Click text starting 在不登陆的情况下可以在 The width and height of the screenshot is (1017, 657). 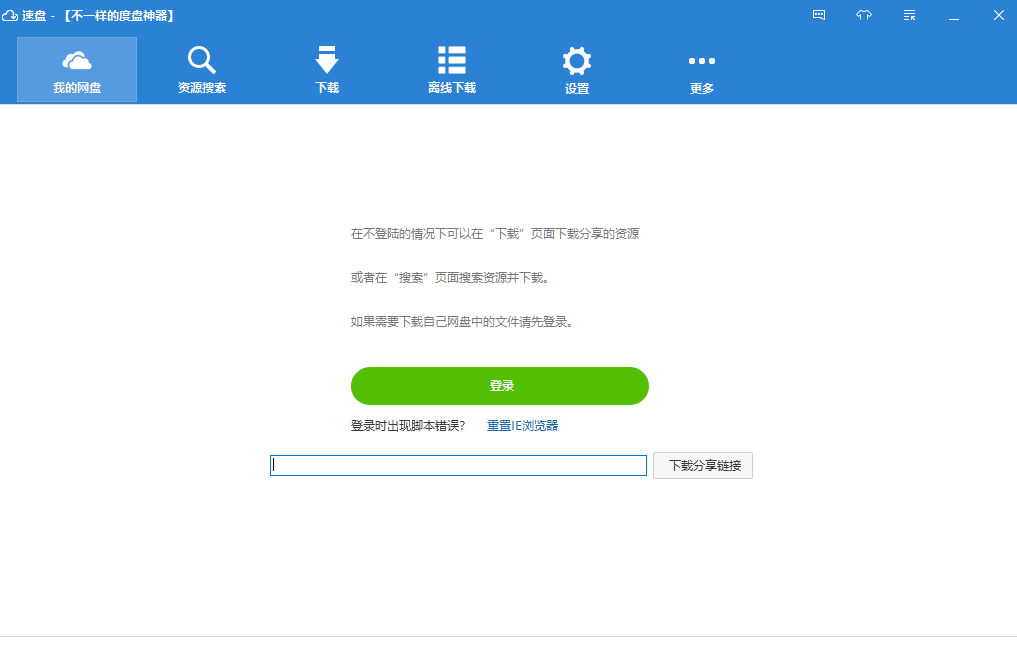(495, 233)
